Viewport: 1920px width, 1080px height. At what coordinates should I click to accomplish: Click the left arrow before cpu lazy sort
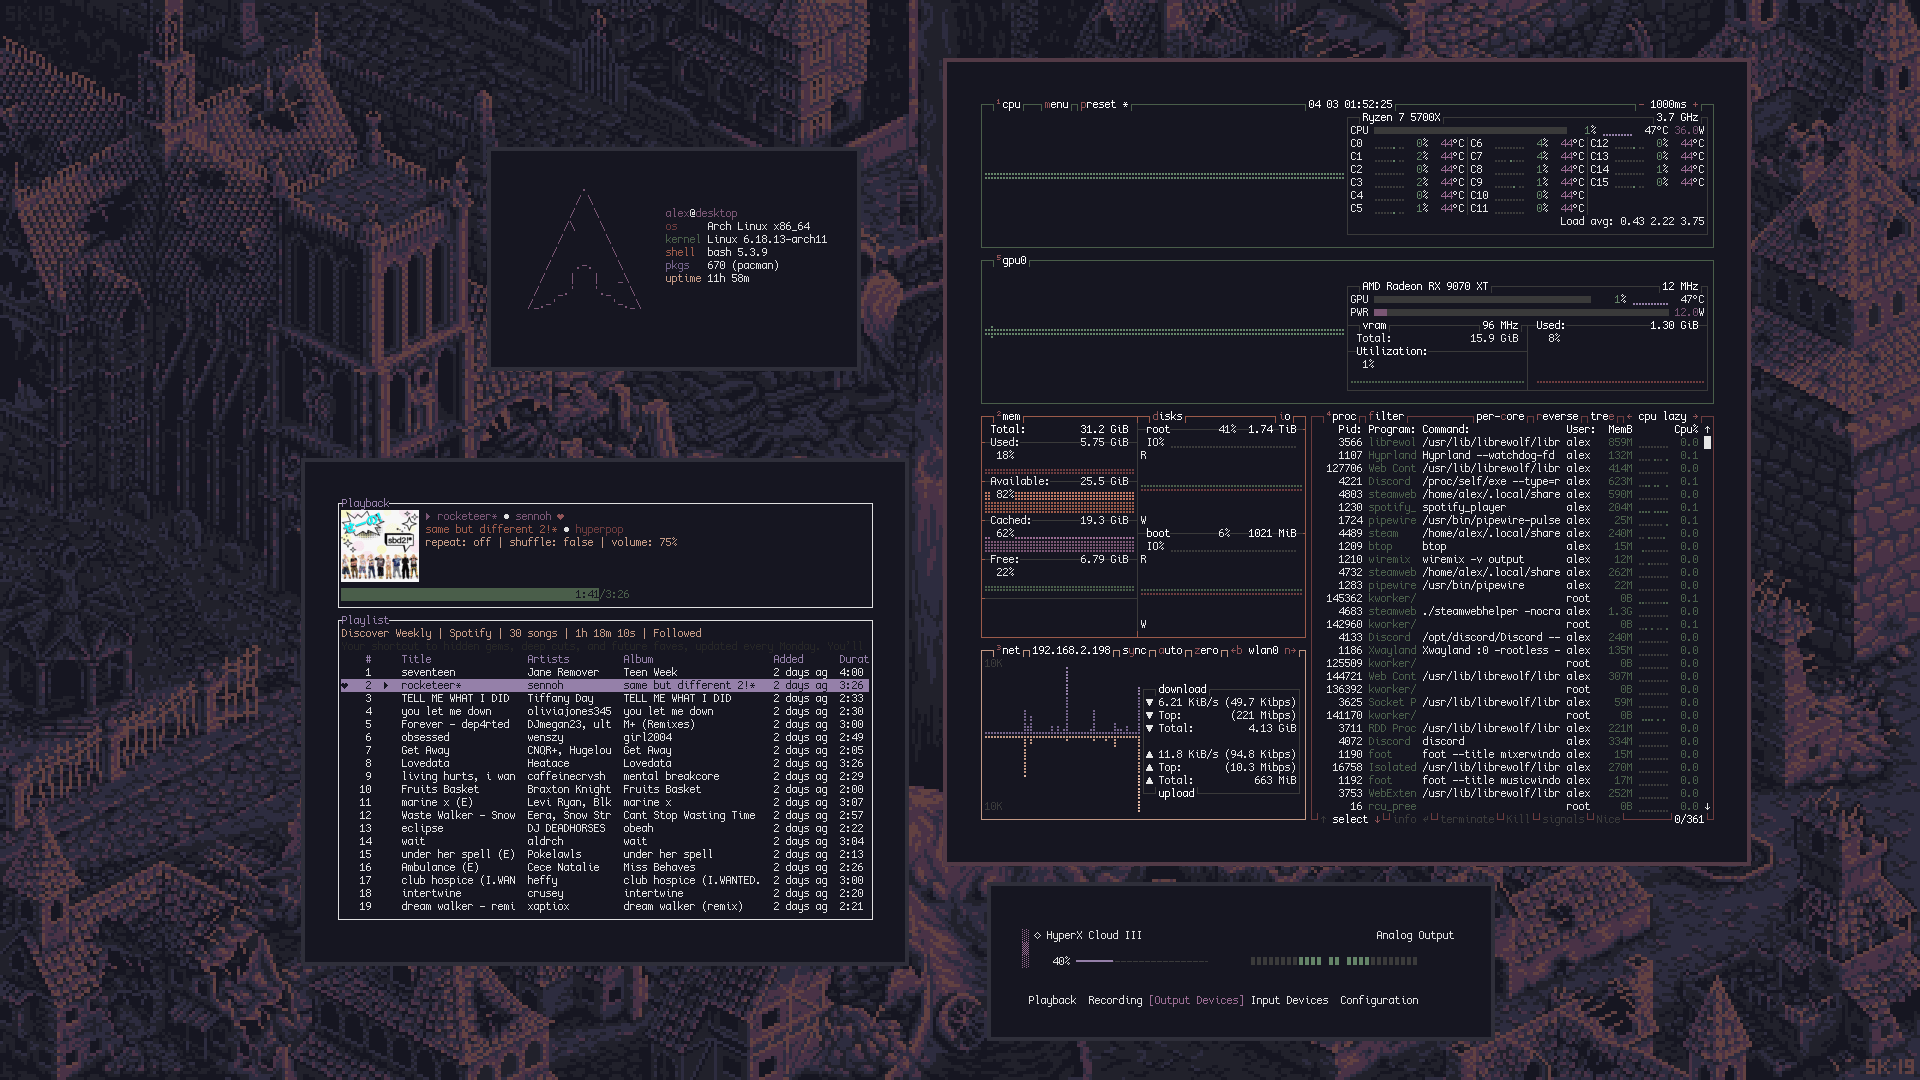[1629, 417]
